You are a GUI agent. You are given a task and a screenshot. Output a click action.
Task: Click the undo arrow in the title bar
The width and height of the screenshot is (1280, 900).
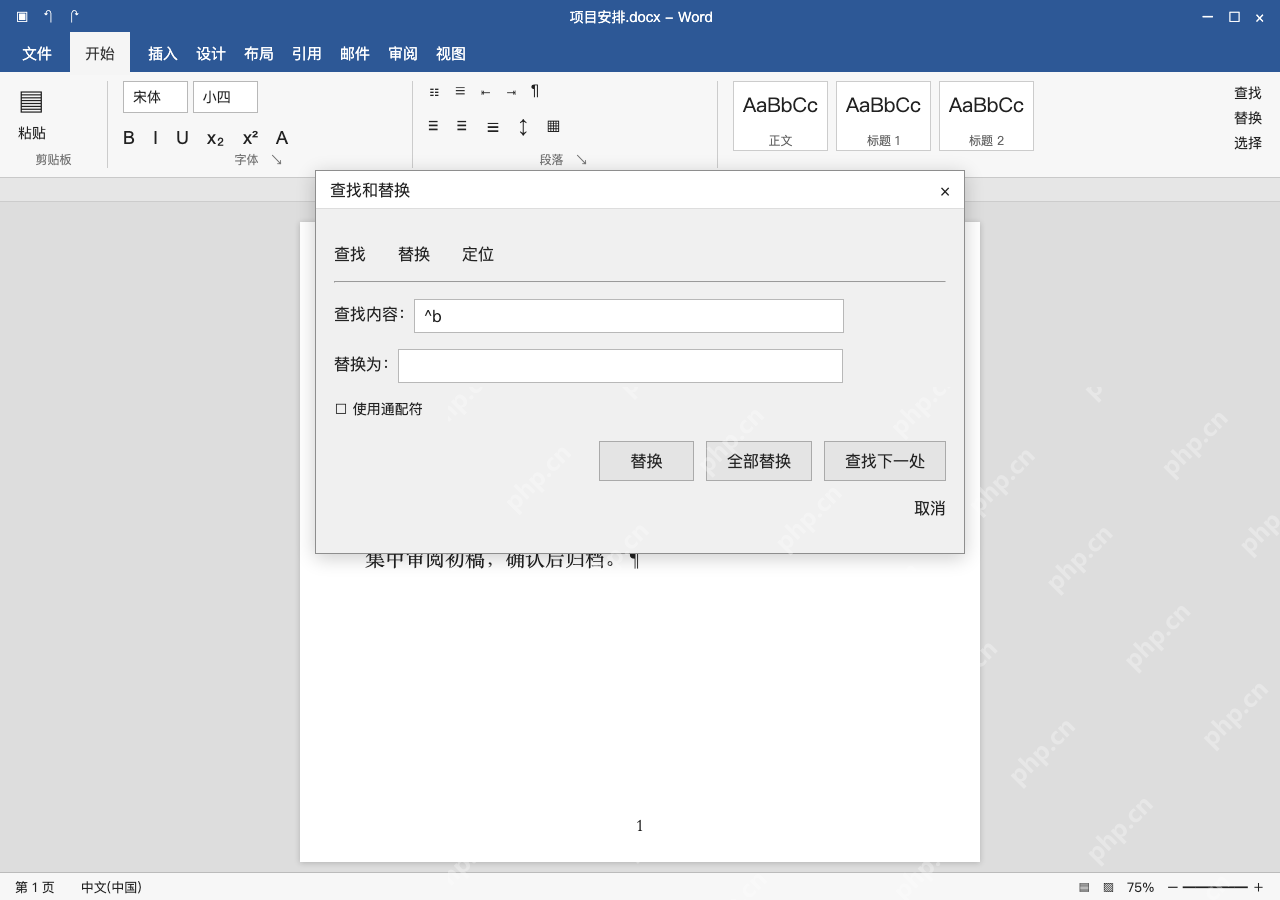[48, 16]
